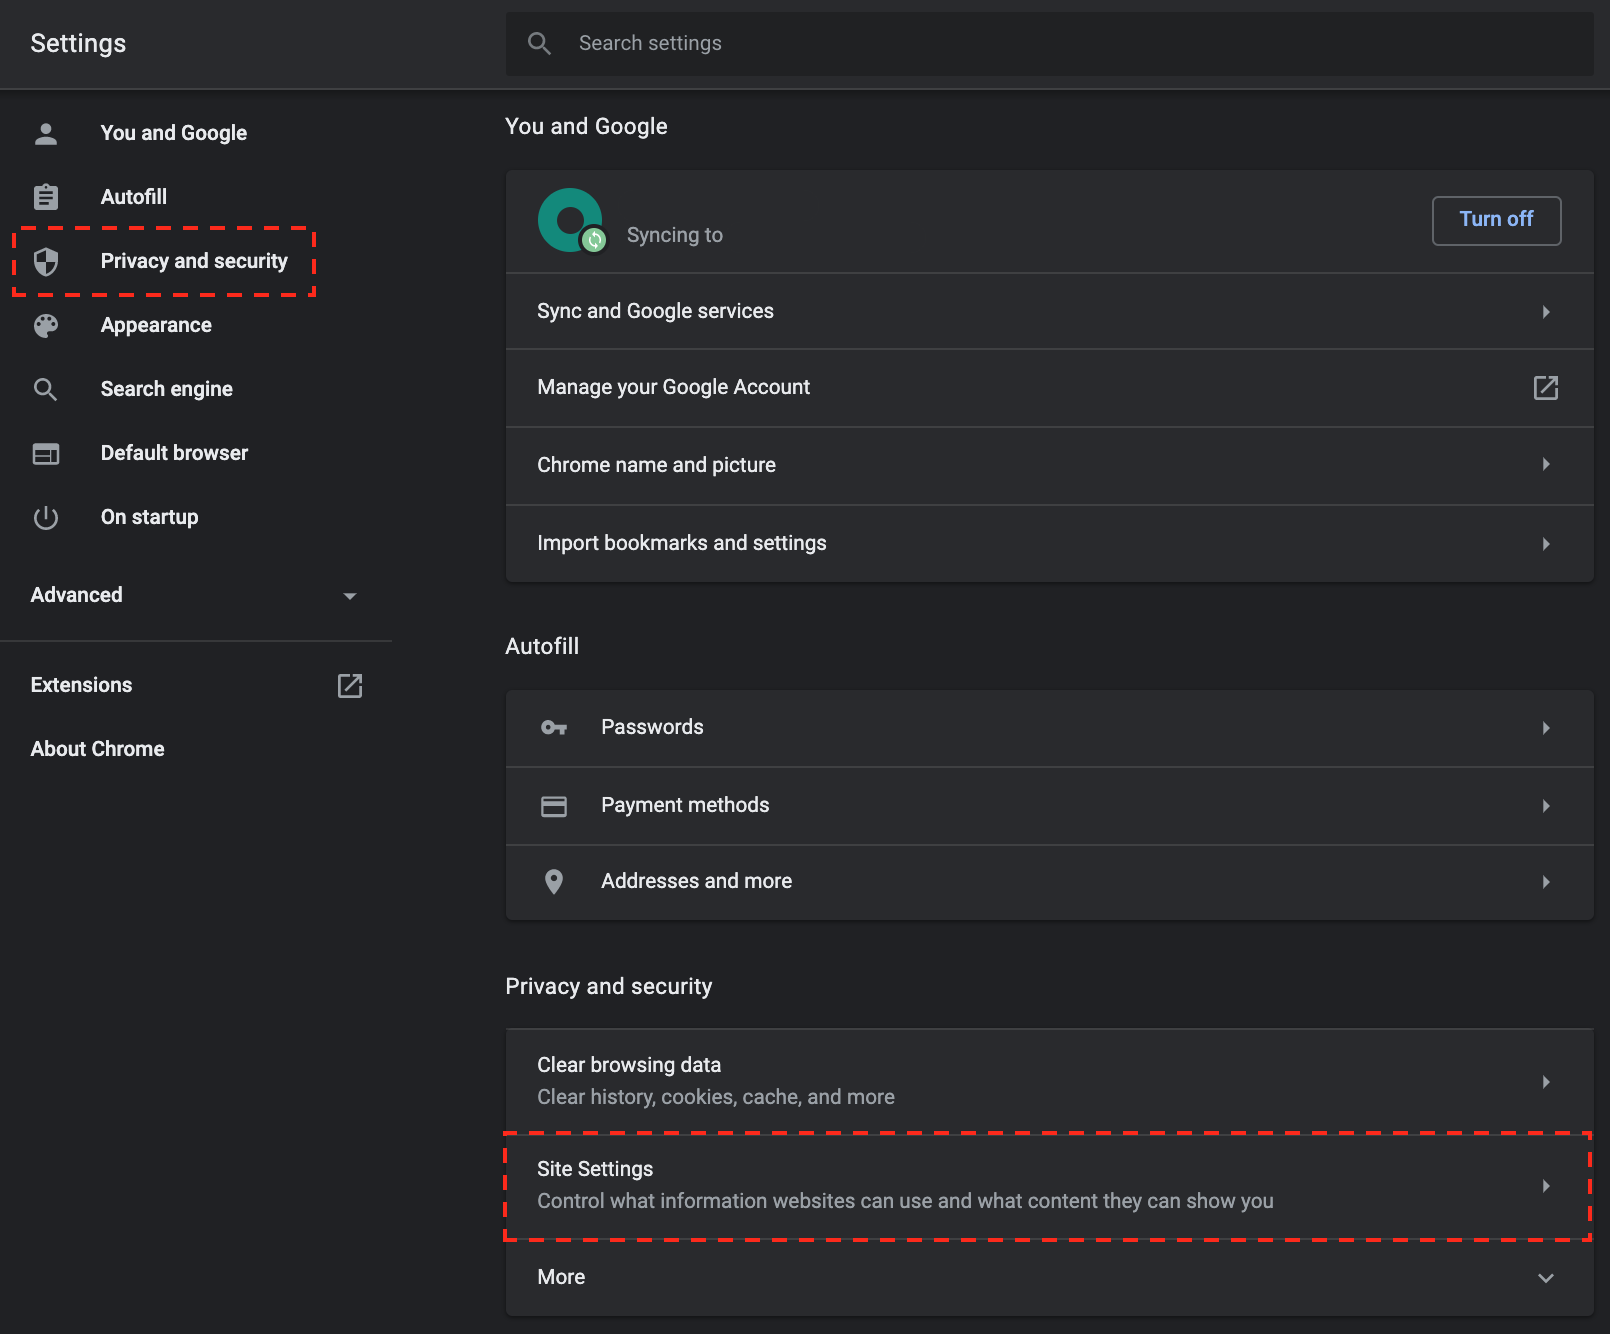Open You and Google in sidebar

pos(174,133)
